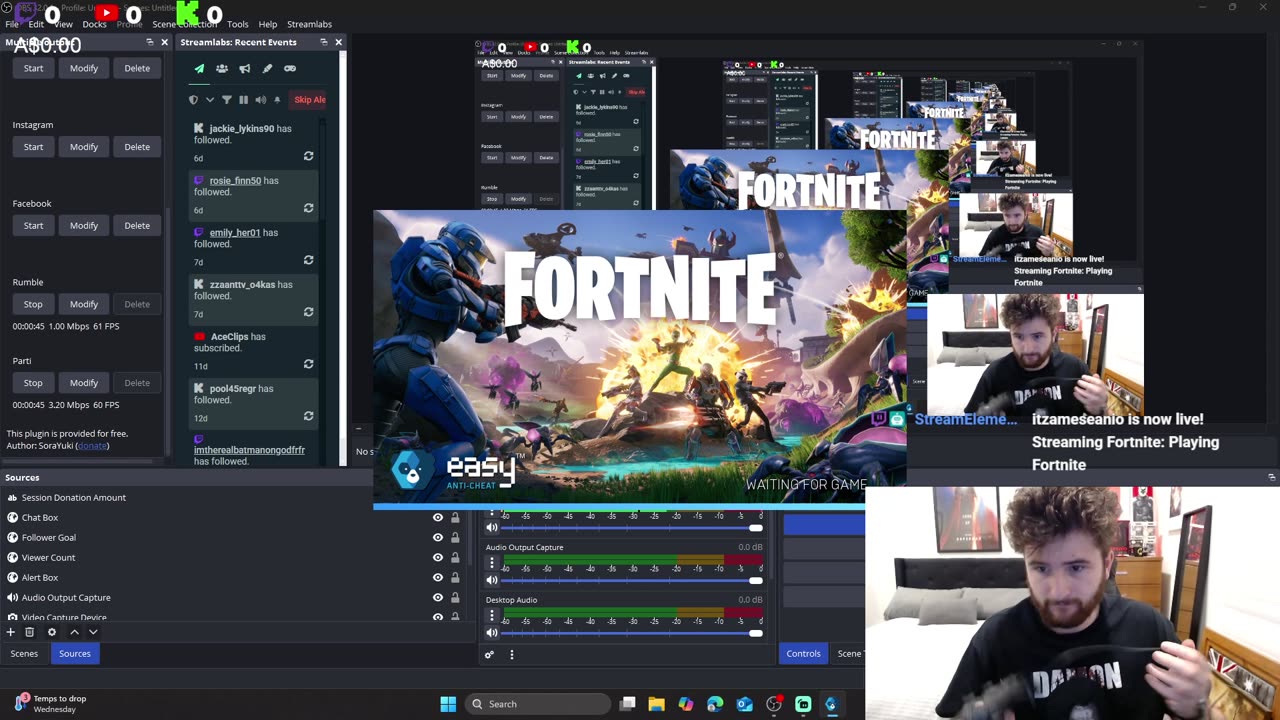Click the Skip Alert button
Viewport: 1280px width, 720px height.
[x=309, y=100]
